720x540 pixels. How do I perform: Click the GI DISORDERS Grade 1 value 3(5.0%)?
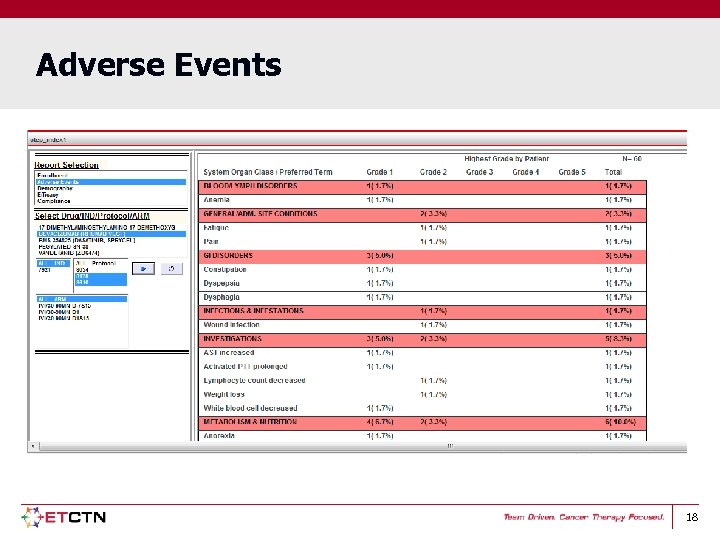[x=380, y=255]
